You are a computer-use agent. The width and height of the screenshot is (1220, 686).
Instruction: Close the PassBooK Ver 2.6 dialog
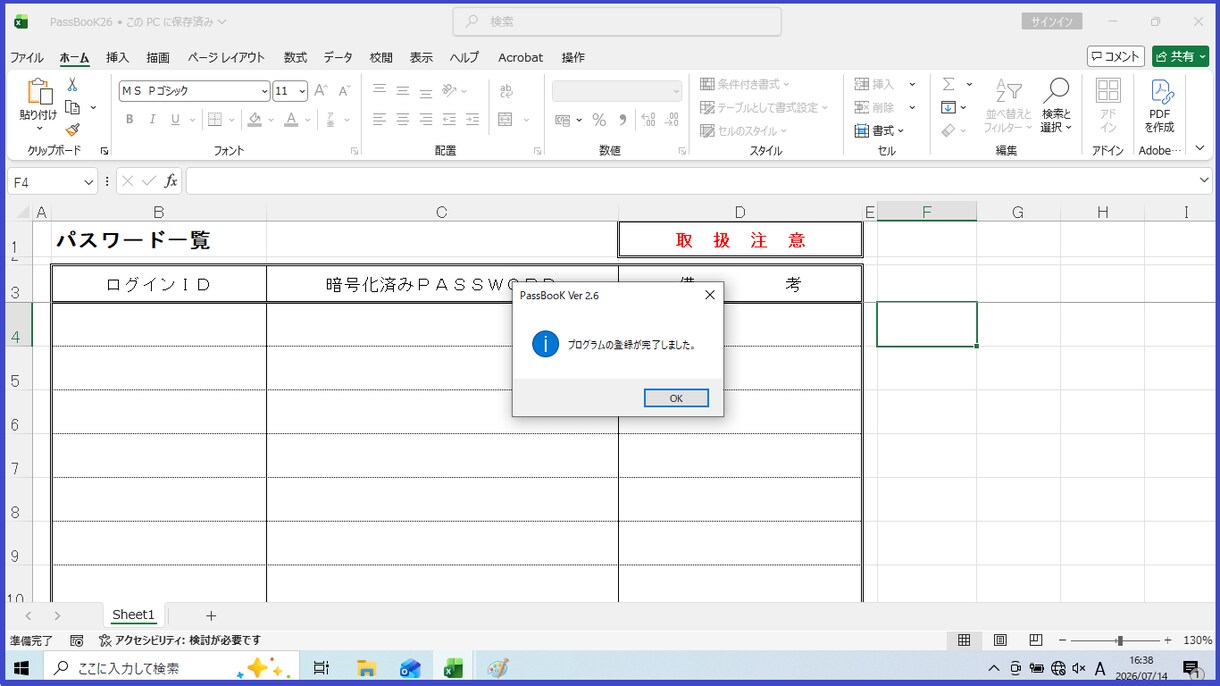pos(709,295)
